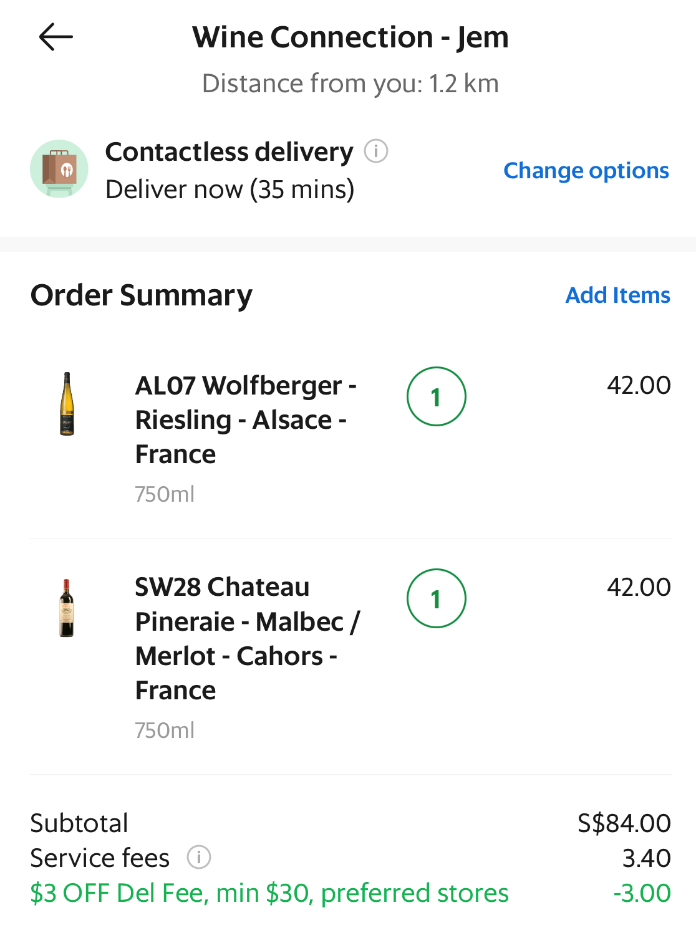Screen dimensions: 696x938
Task: Tap the Wine Connection - Jem title
Action: pos(350,37)
